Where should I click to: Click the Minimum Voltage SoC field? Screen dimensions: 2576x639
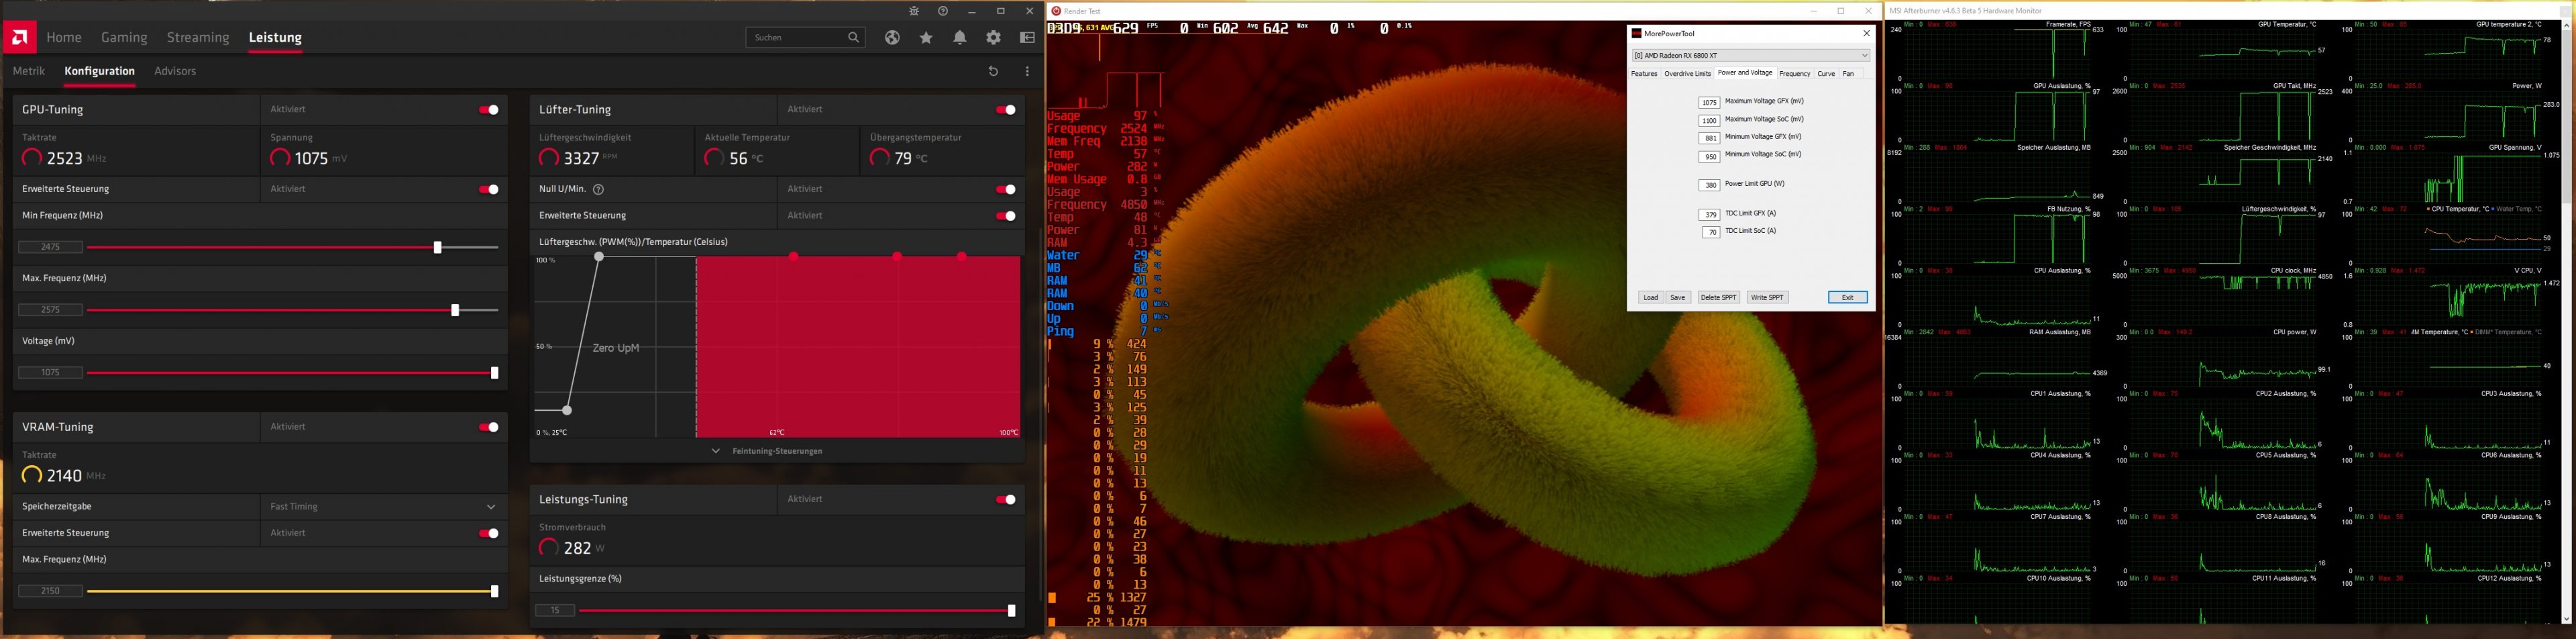pyautogui.click(x=1709, y=156)
